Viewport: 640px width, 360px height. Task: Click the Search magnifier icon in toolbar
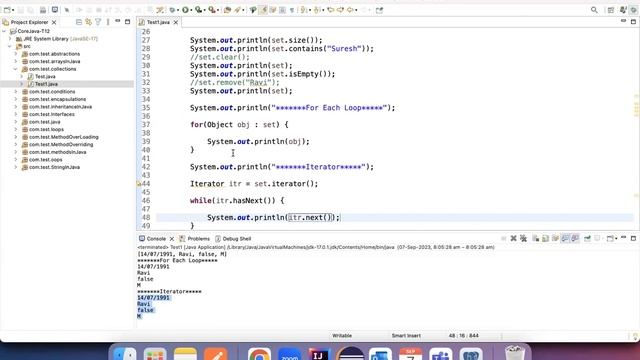coord(594,10)
